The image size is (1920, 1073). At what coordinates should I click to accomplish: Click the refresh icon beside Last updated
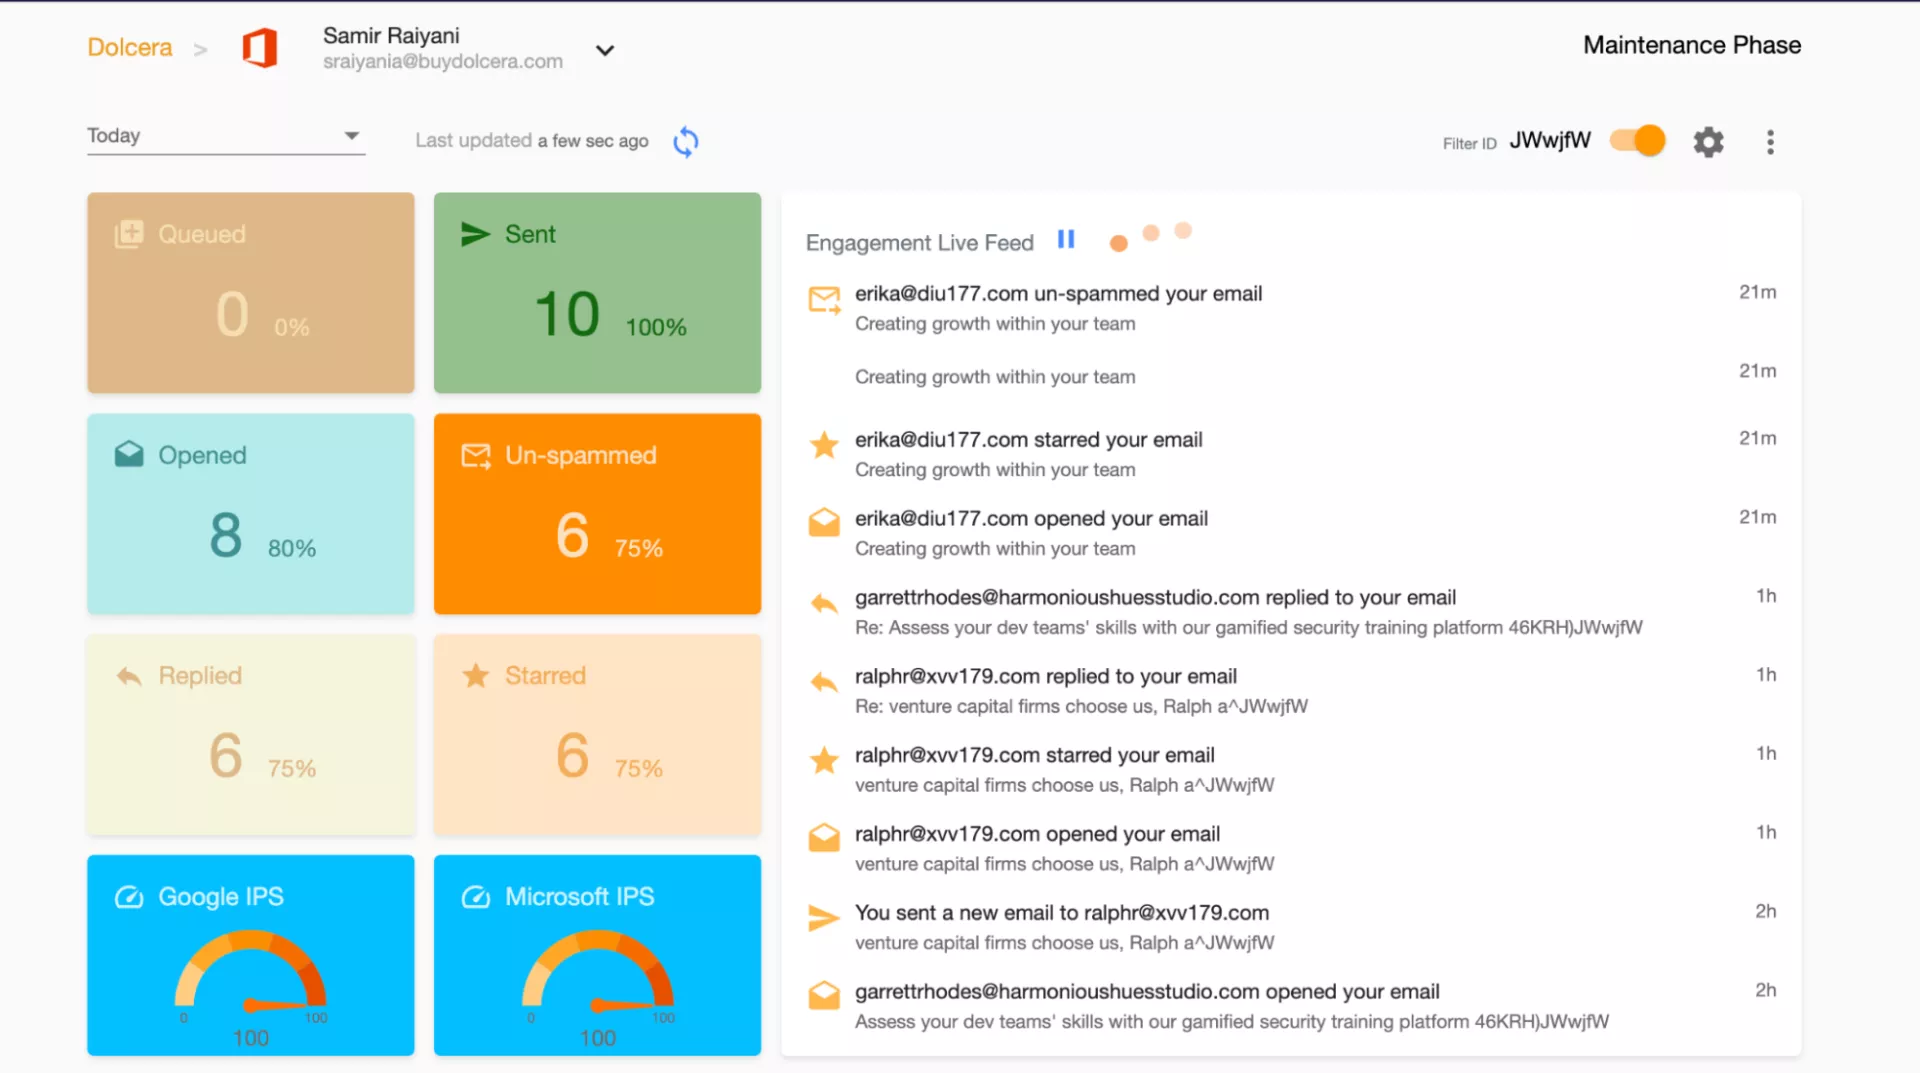click(x=686, y=142)
